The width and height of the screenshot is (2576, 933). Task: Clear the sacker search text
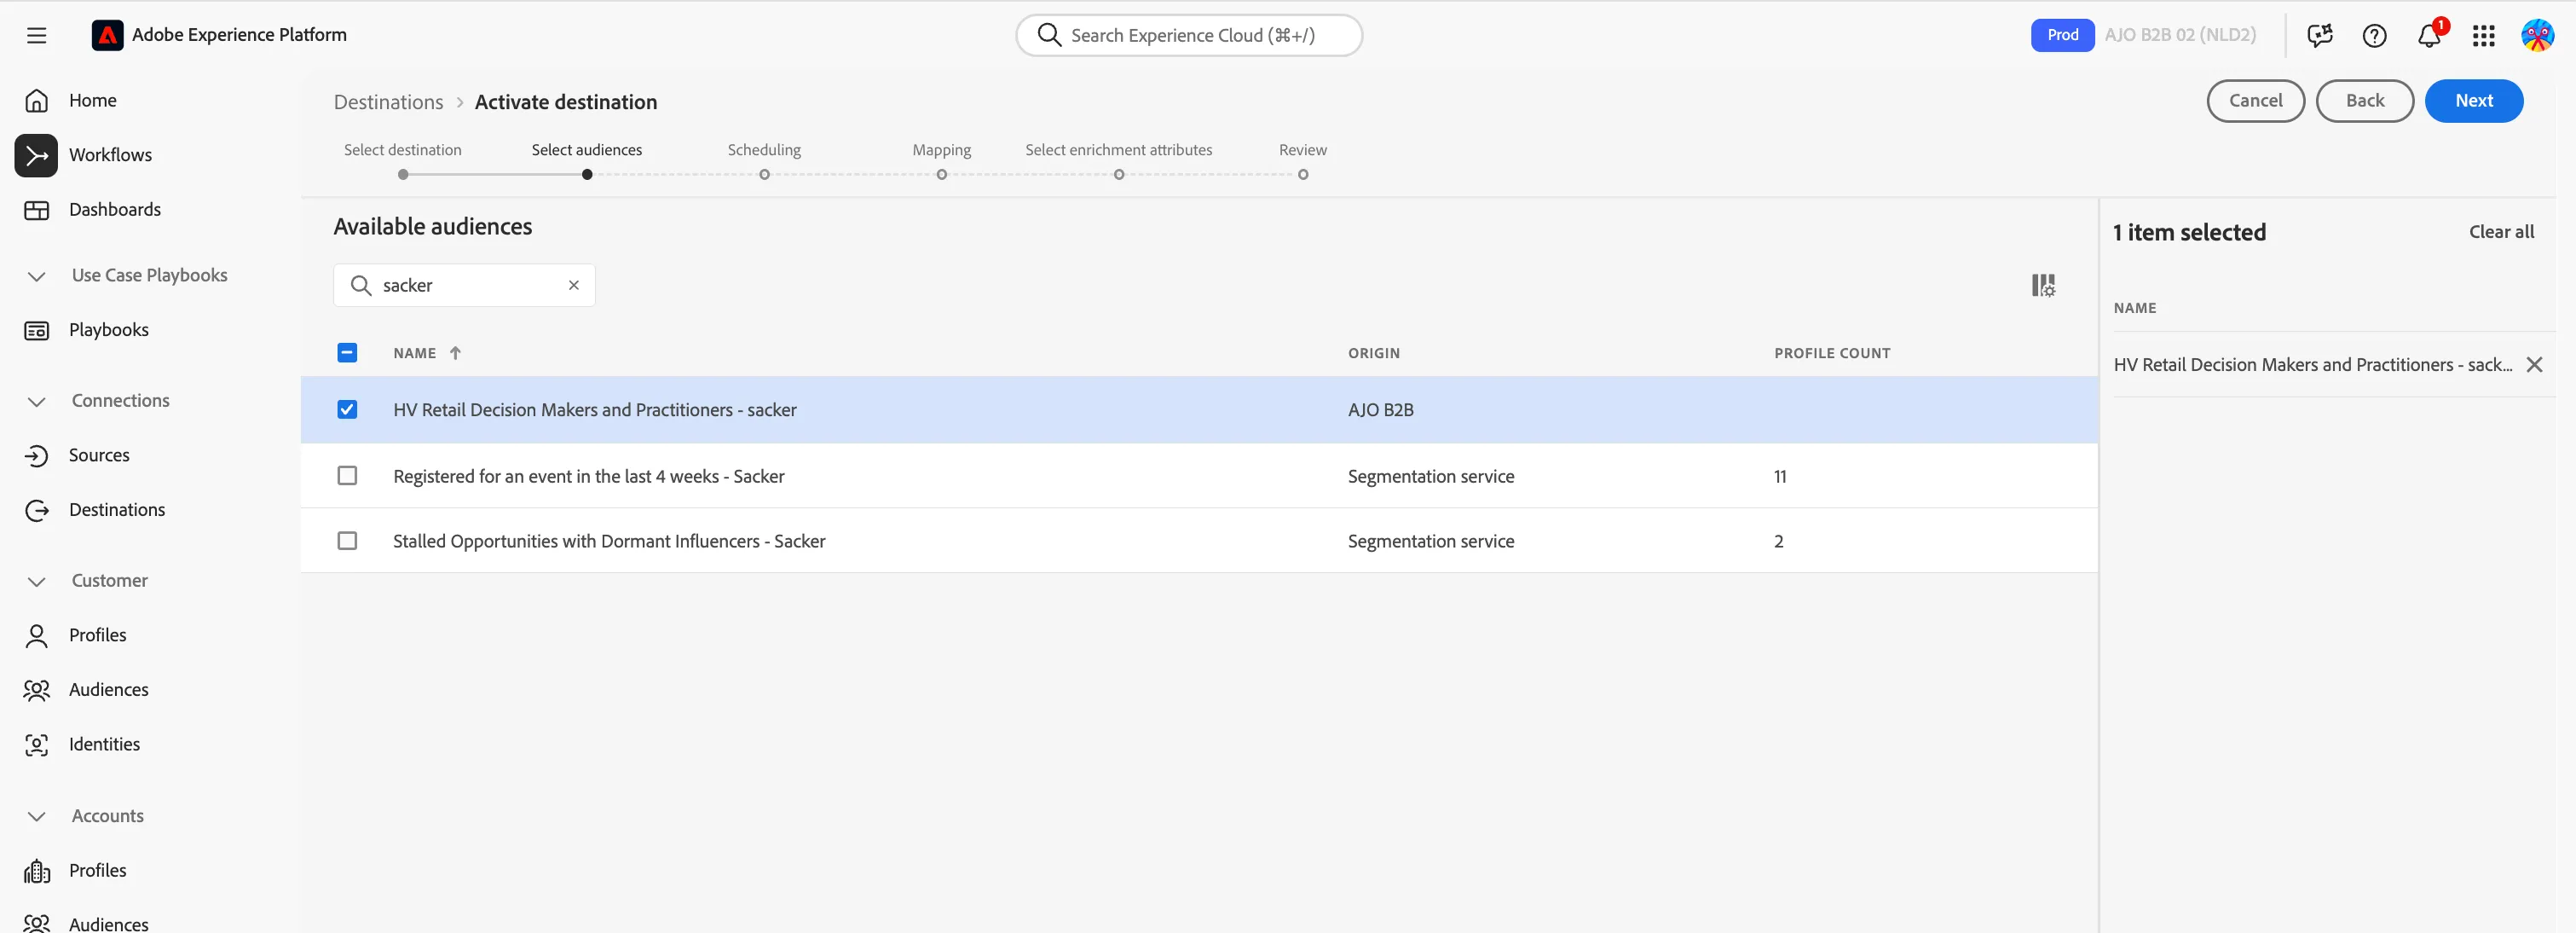pyautogui.click(x=574, y=285)
